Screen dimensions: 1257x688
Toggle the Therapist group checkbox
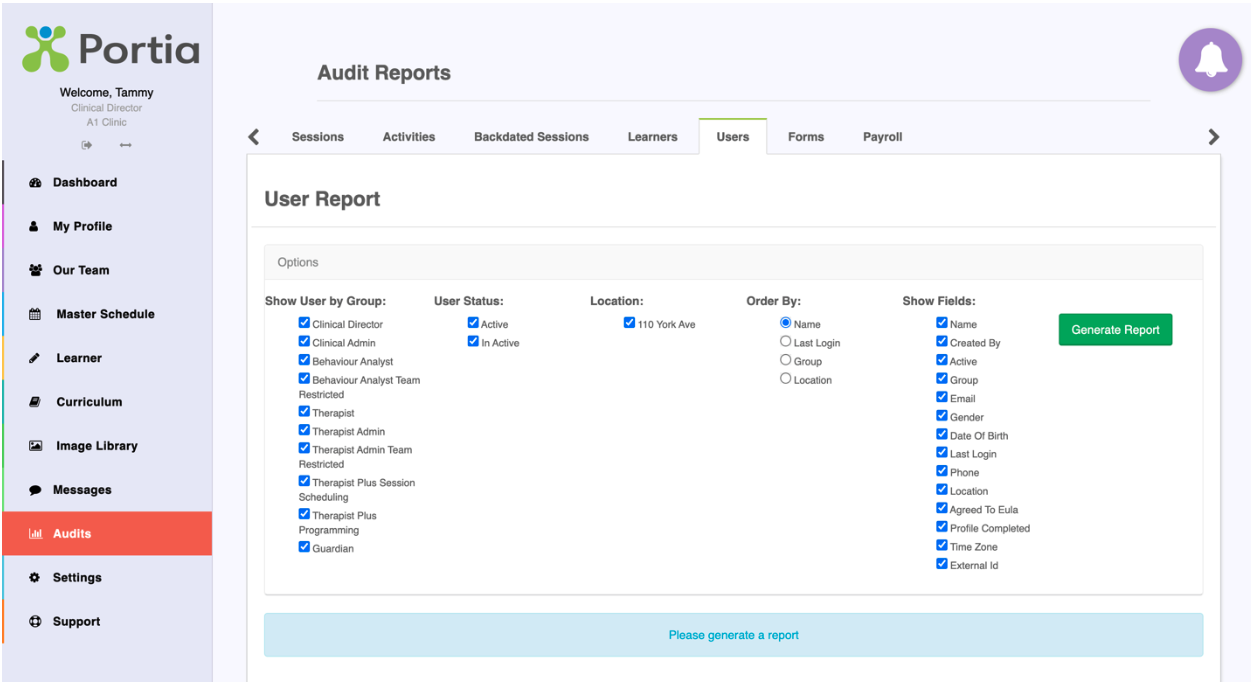click(304, 412)
